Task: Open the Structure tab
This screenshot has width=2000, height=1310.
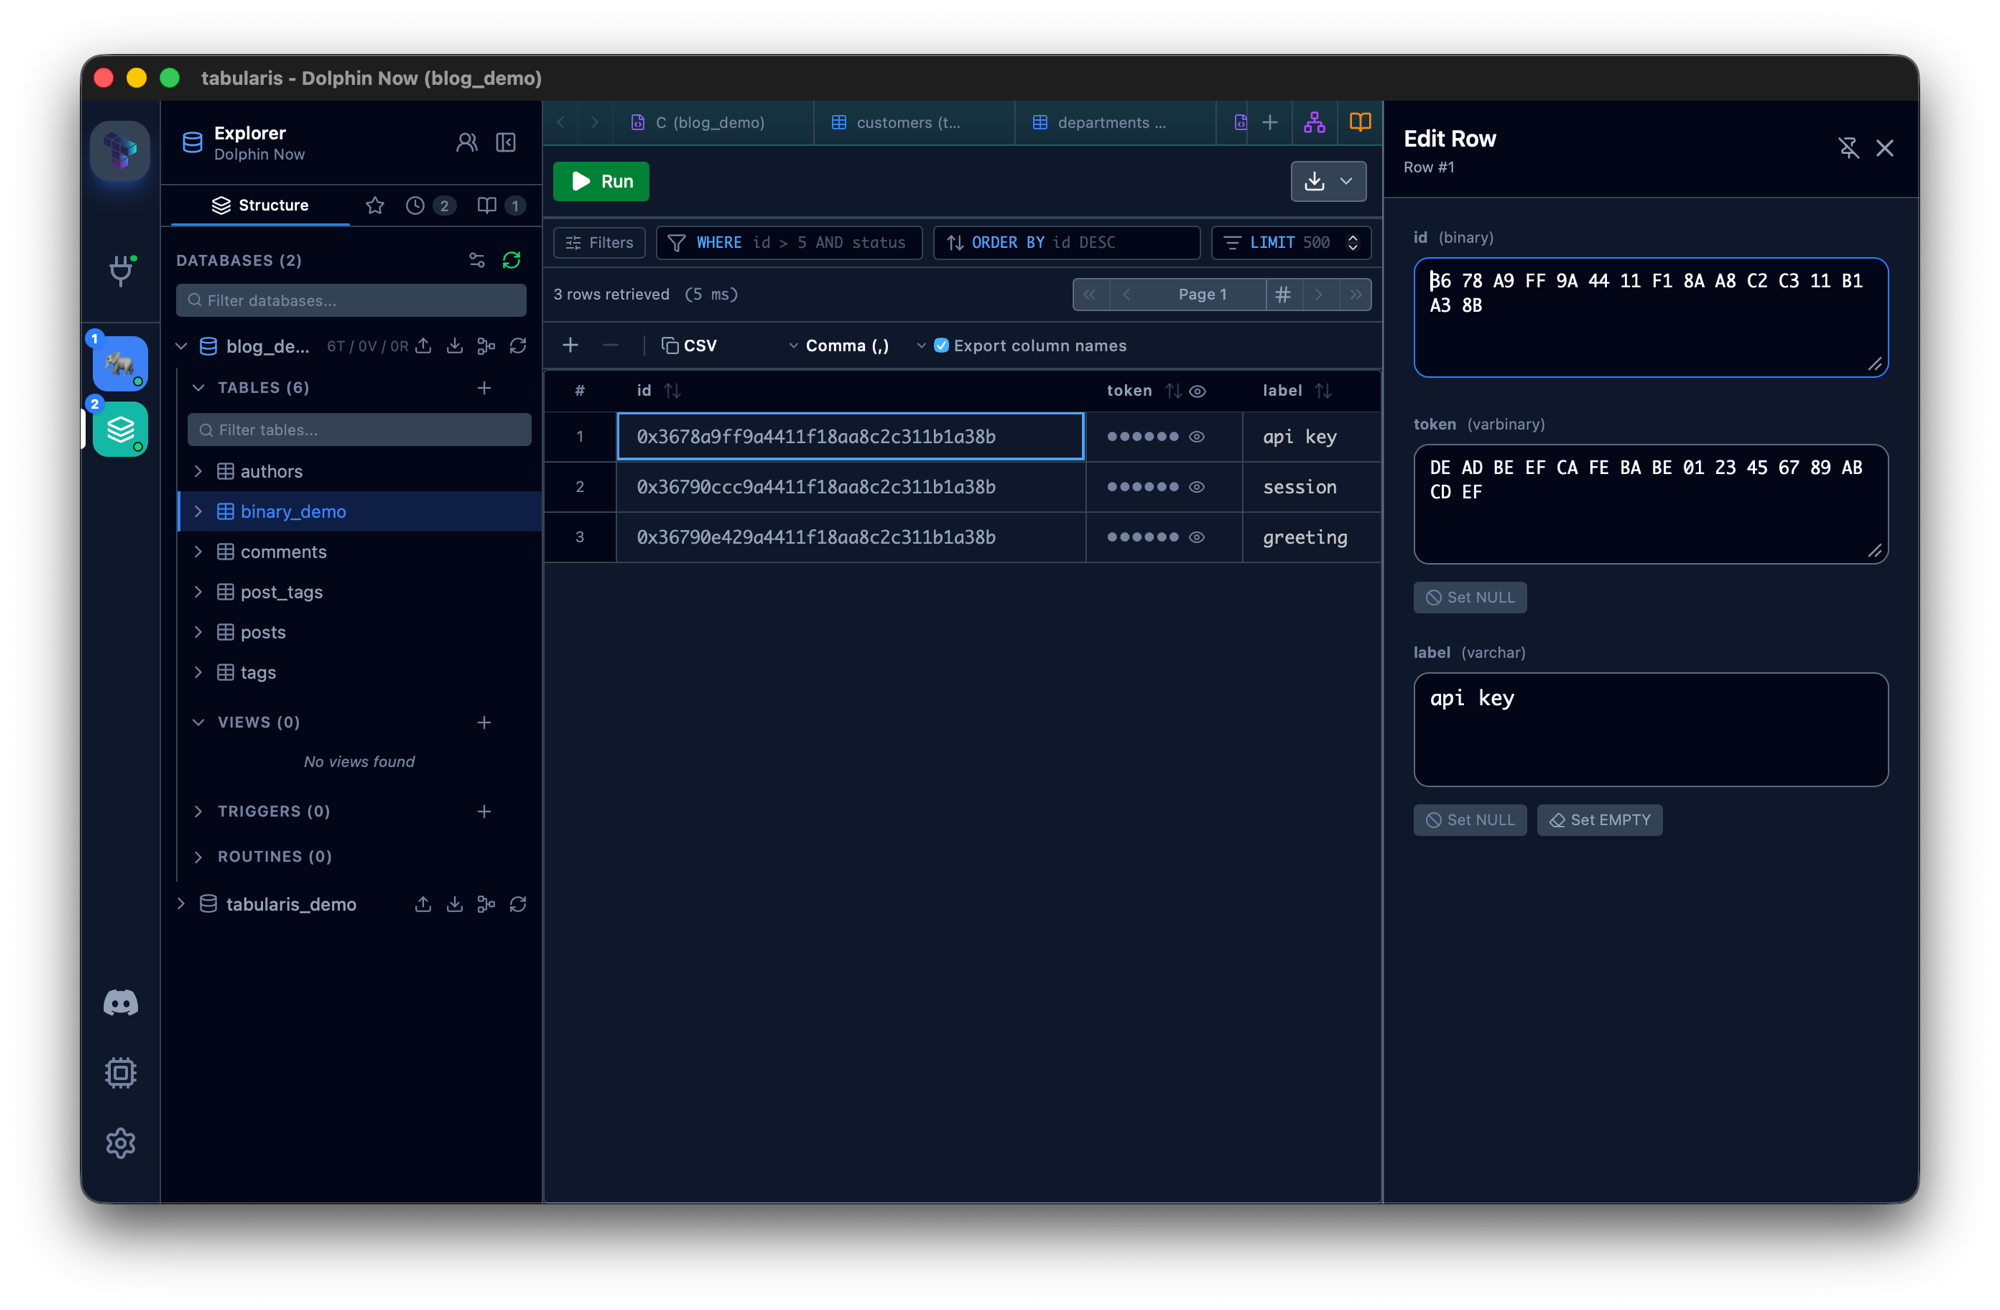Action: (260, 205)
